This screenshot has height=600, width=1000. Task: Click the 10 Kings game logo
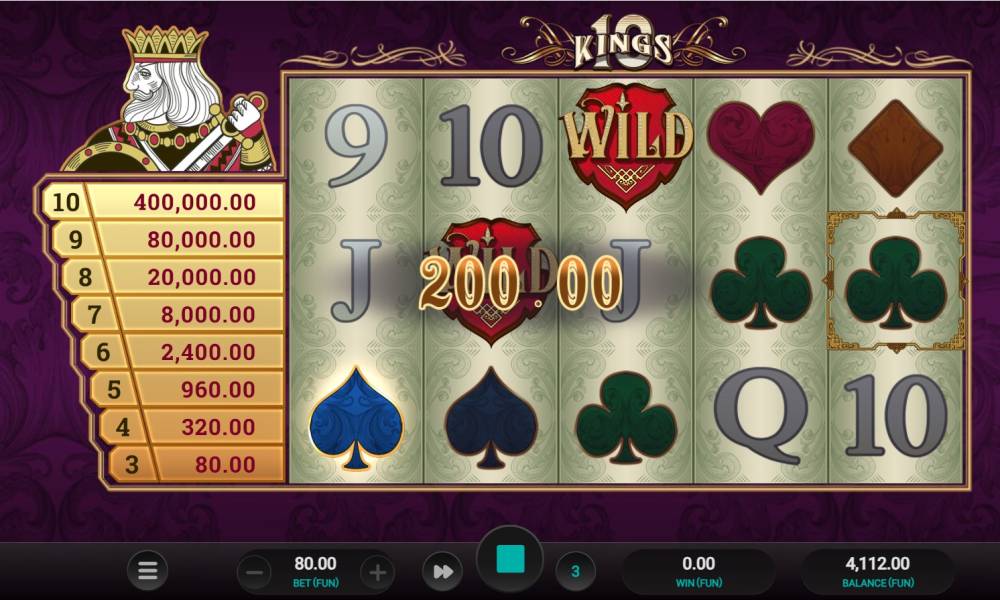pos(623,42)
